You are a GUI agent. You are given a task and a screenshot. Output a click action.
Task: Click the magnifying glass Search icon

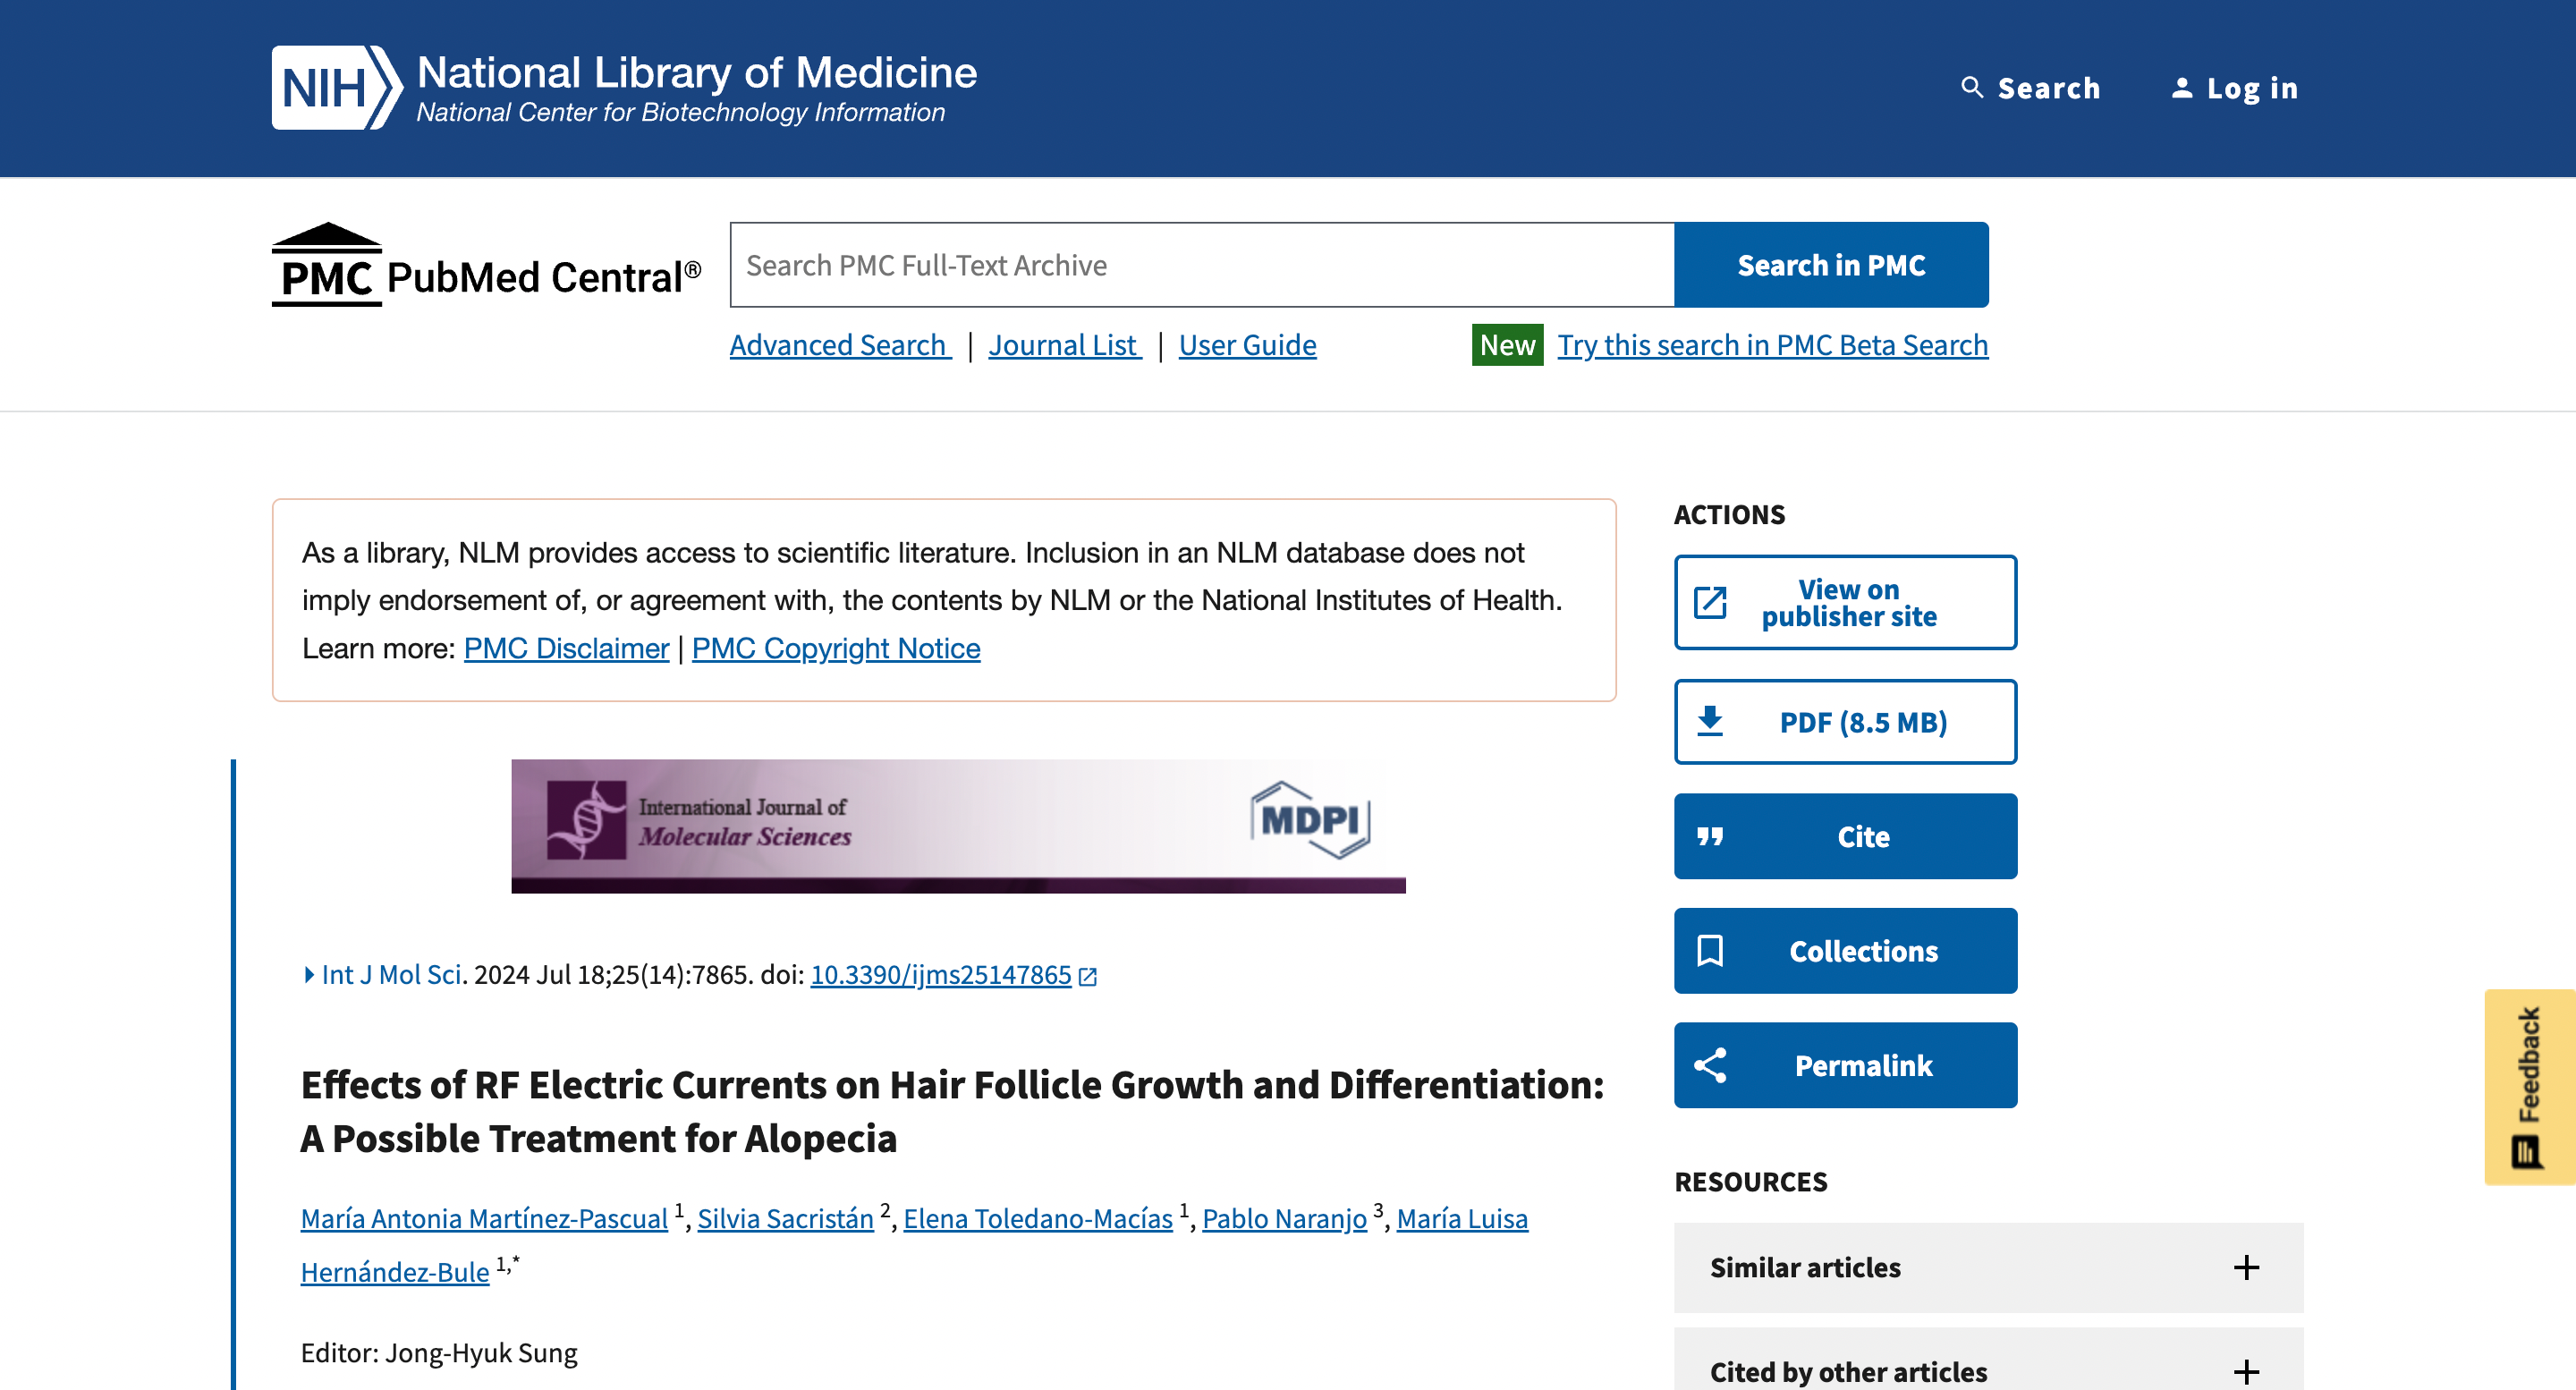1971,88
